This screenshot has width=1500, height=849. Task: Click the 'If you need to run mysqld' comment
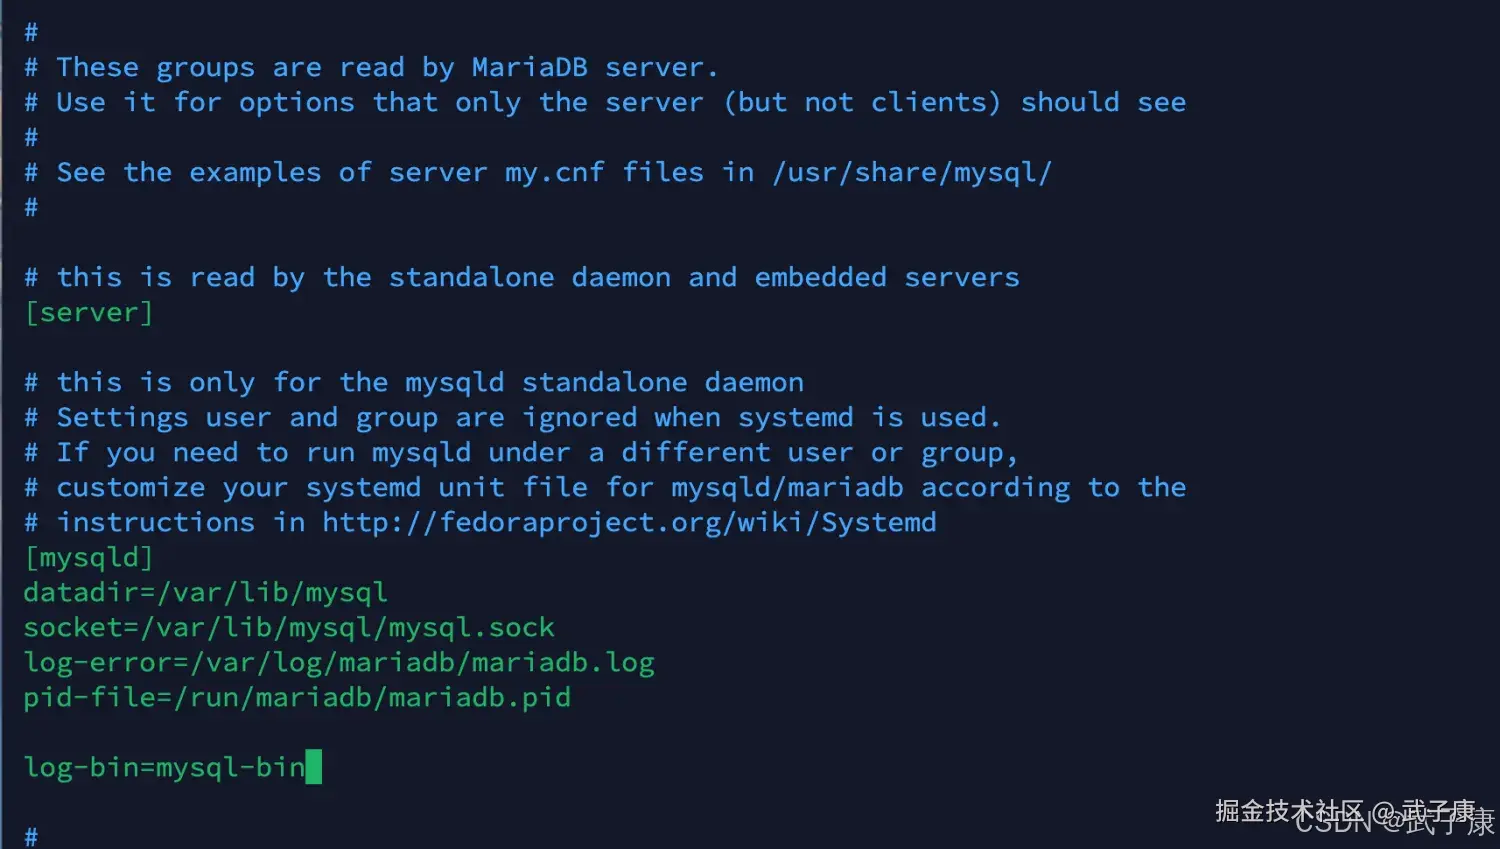520,452
